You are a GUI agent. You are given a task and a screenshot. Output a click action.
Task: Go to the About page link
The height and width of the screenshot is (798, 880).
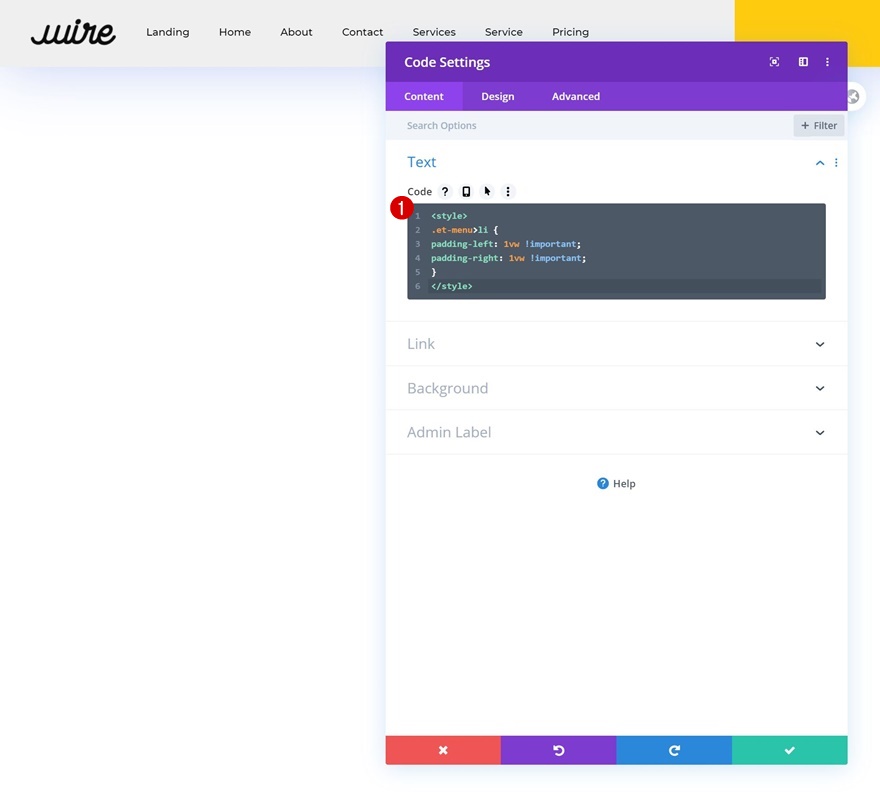(x=296, y=32)
